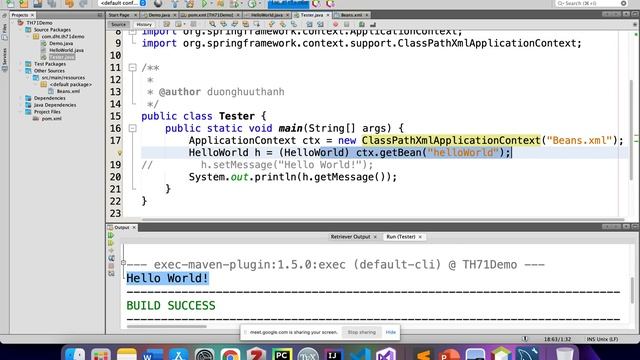Click the Output horizontal scrollbar
This screenshot has width=640, height=360.
click(167, 326)
